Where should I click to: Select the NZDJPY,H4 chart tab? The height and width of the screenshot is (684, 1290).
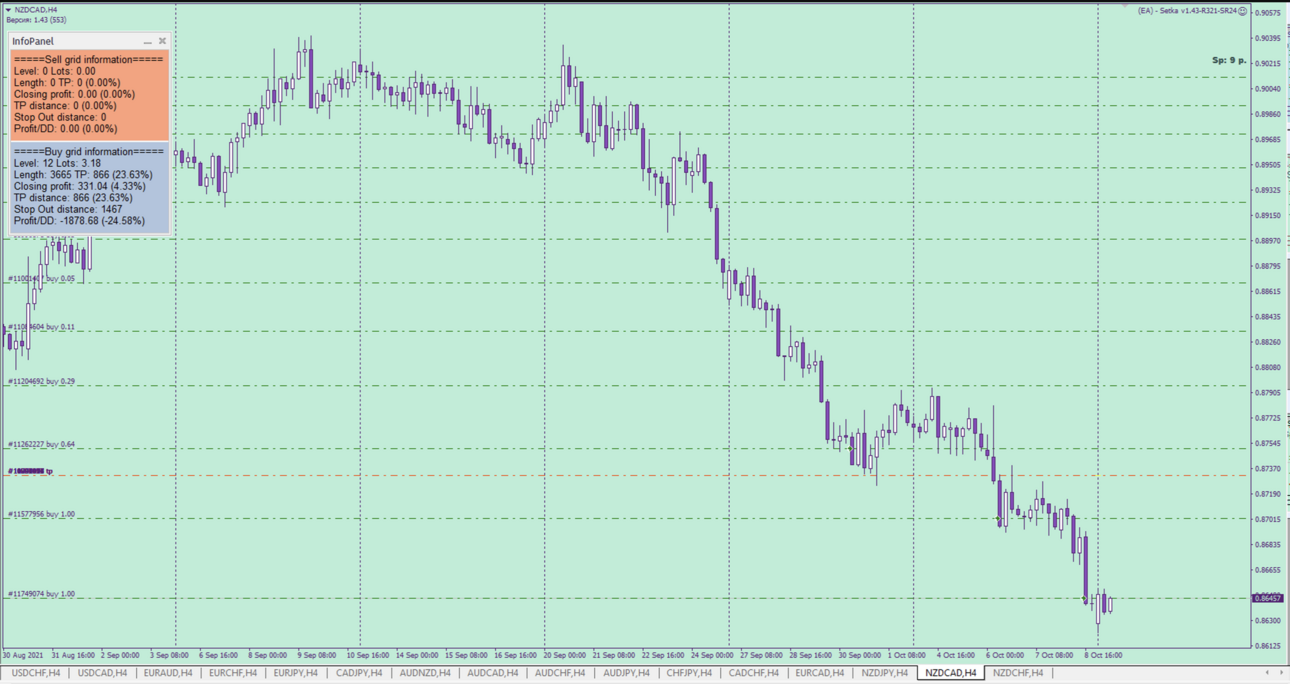884,674
